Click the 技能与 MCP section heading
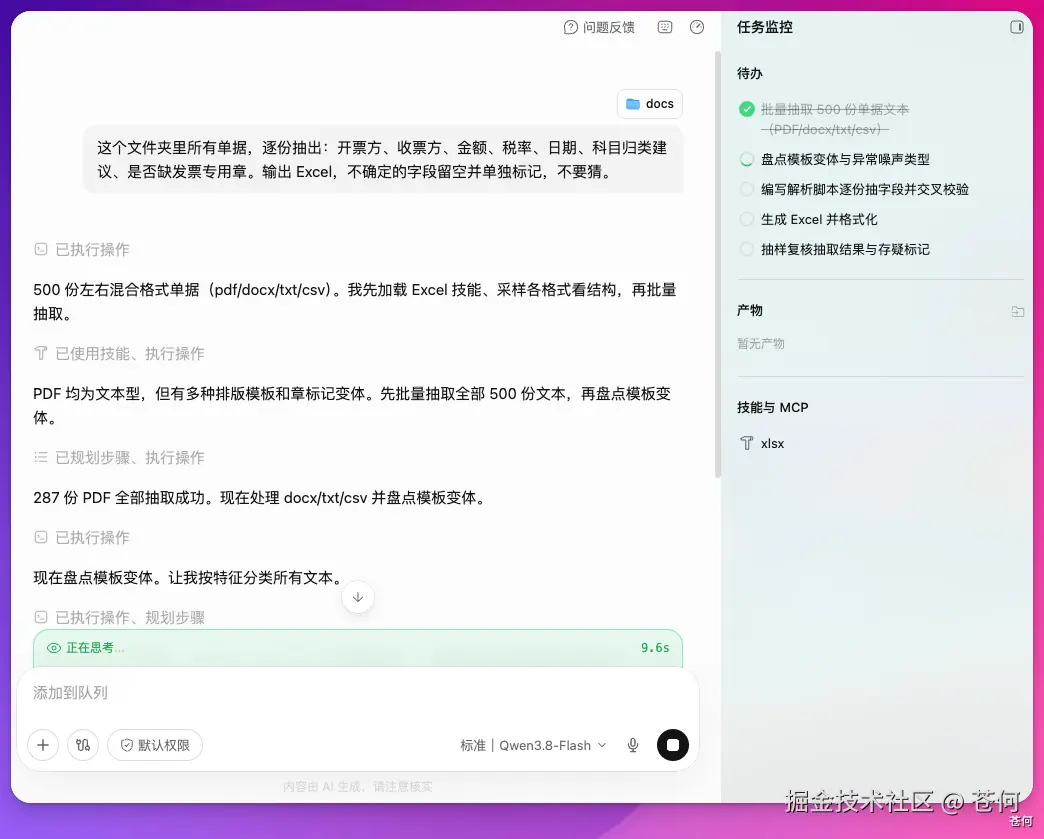This screenshot has width=1044, height=839. tap(772, 408)
